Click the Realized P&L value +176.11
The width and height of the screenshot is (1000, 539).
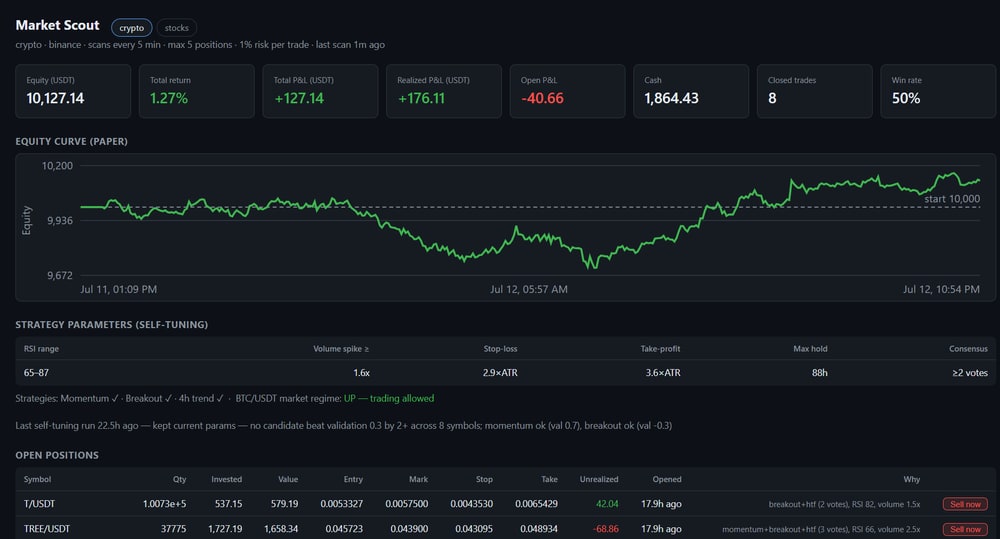pos(421,98)
